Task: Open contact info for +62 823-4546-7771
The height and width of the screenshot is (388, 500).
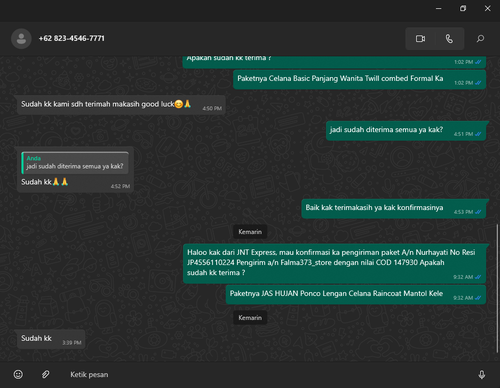Action: pos(71,38)
